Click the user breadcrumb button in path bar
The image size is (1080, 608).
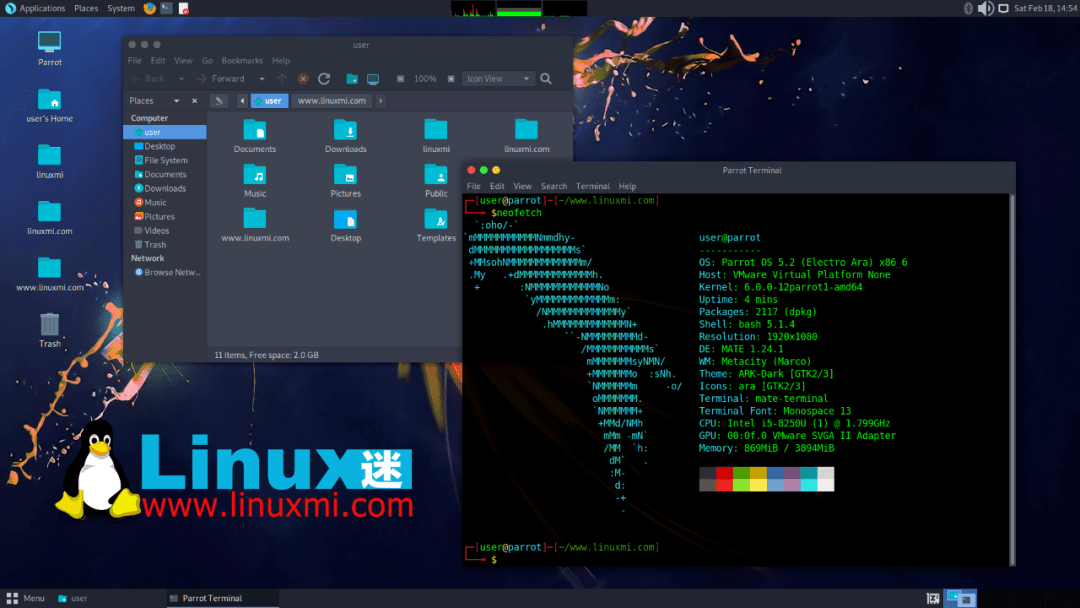point(270,100)
